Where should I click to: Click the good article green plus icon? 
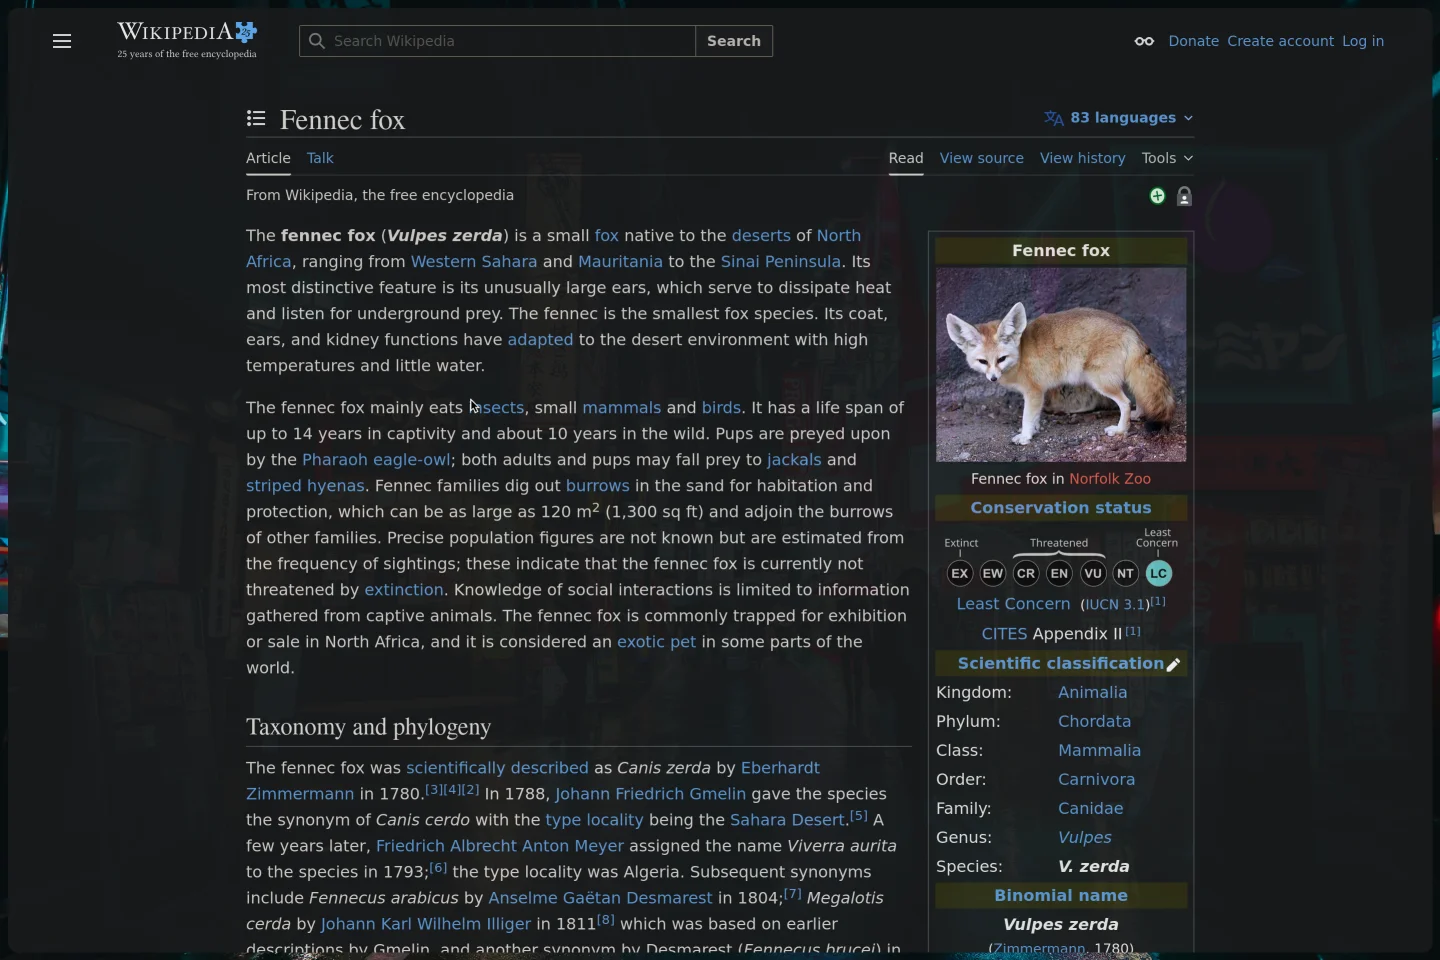1156,196
